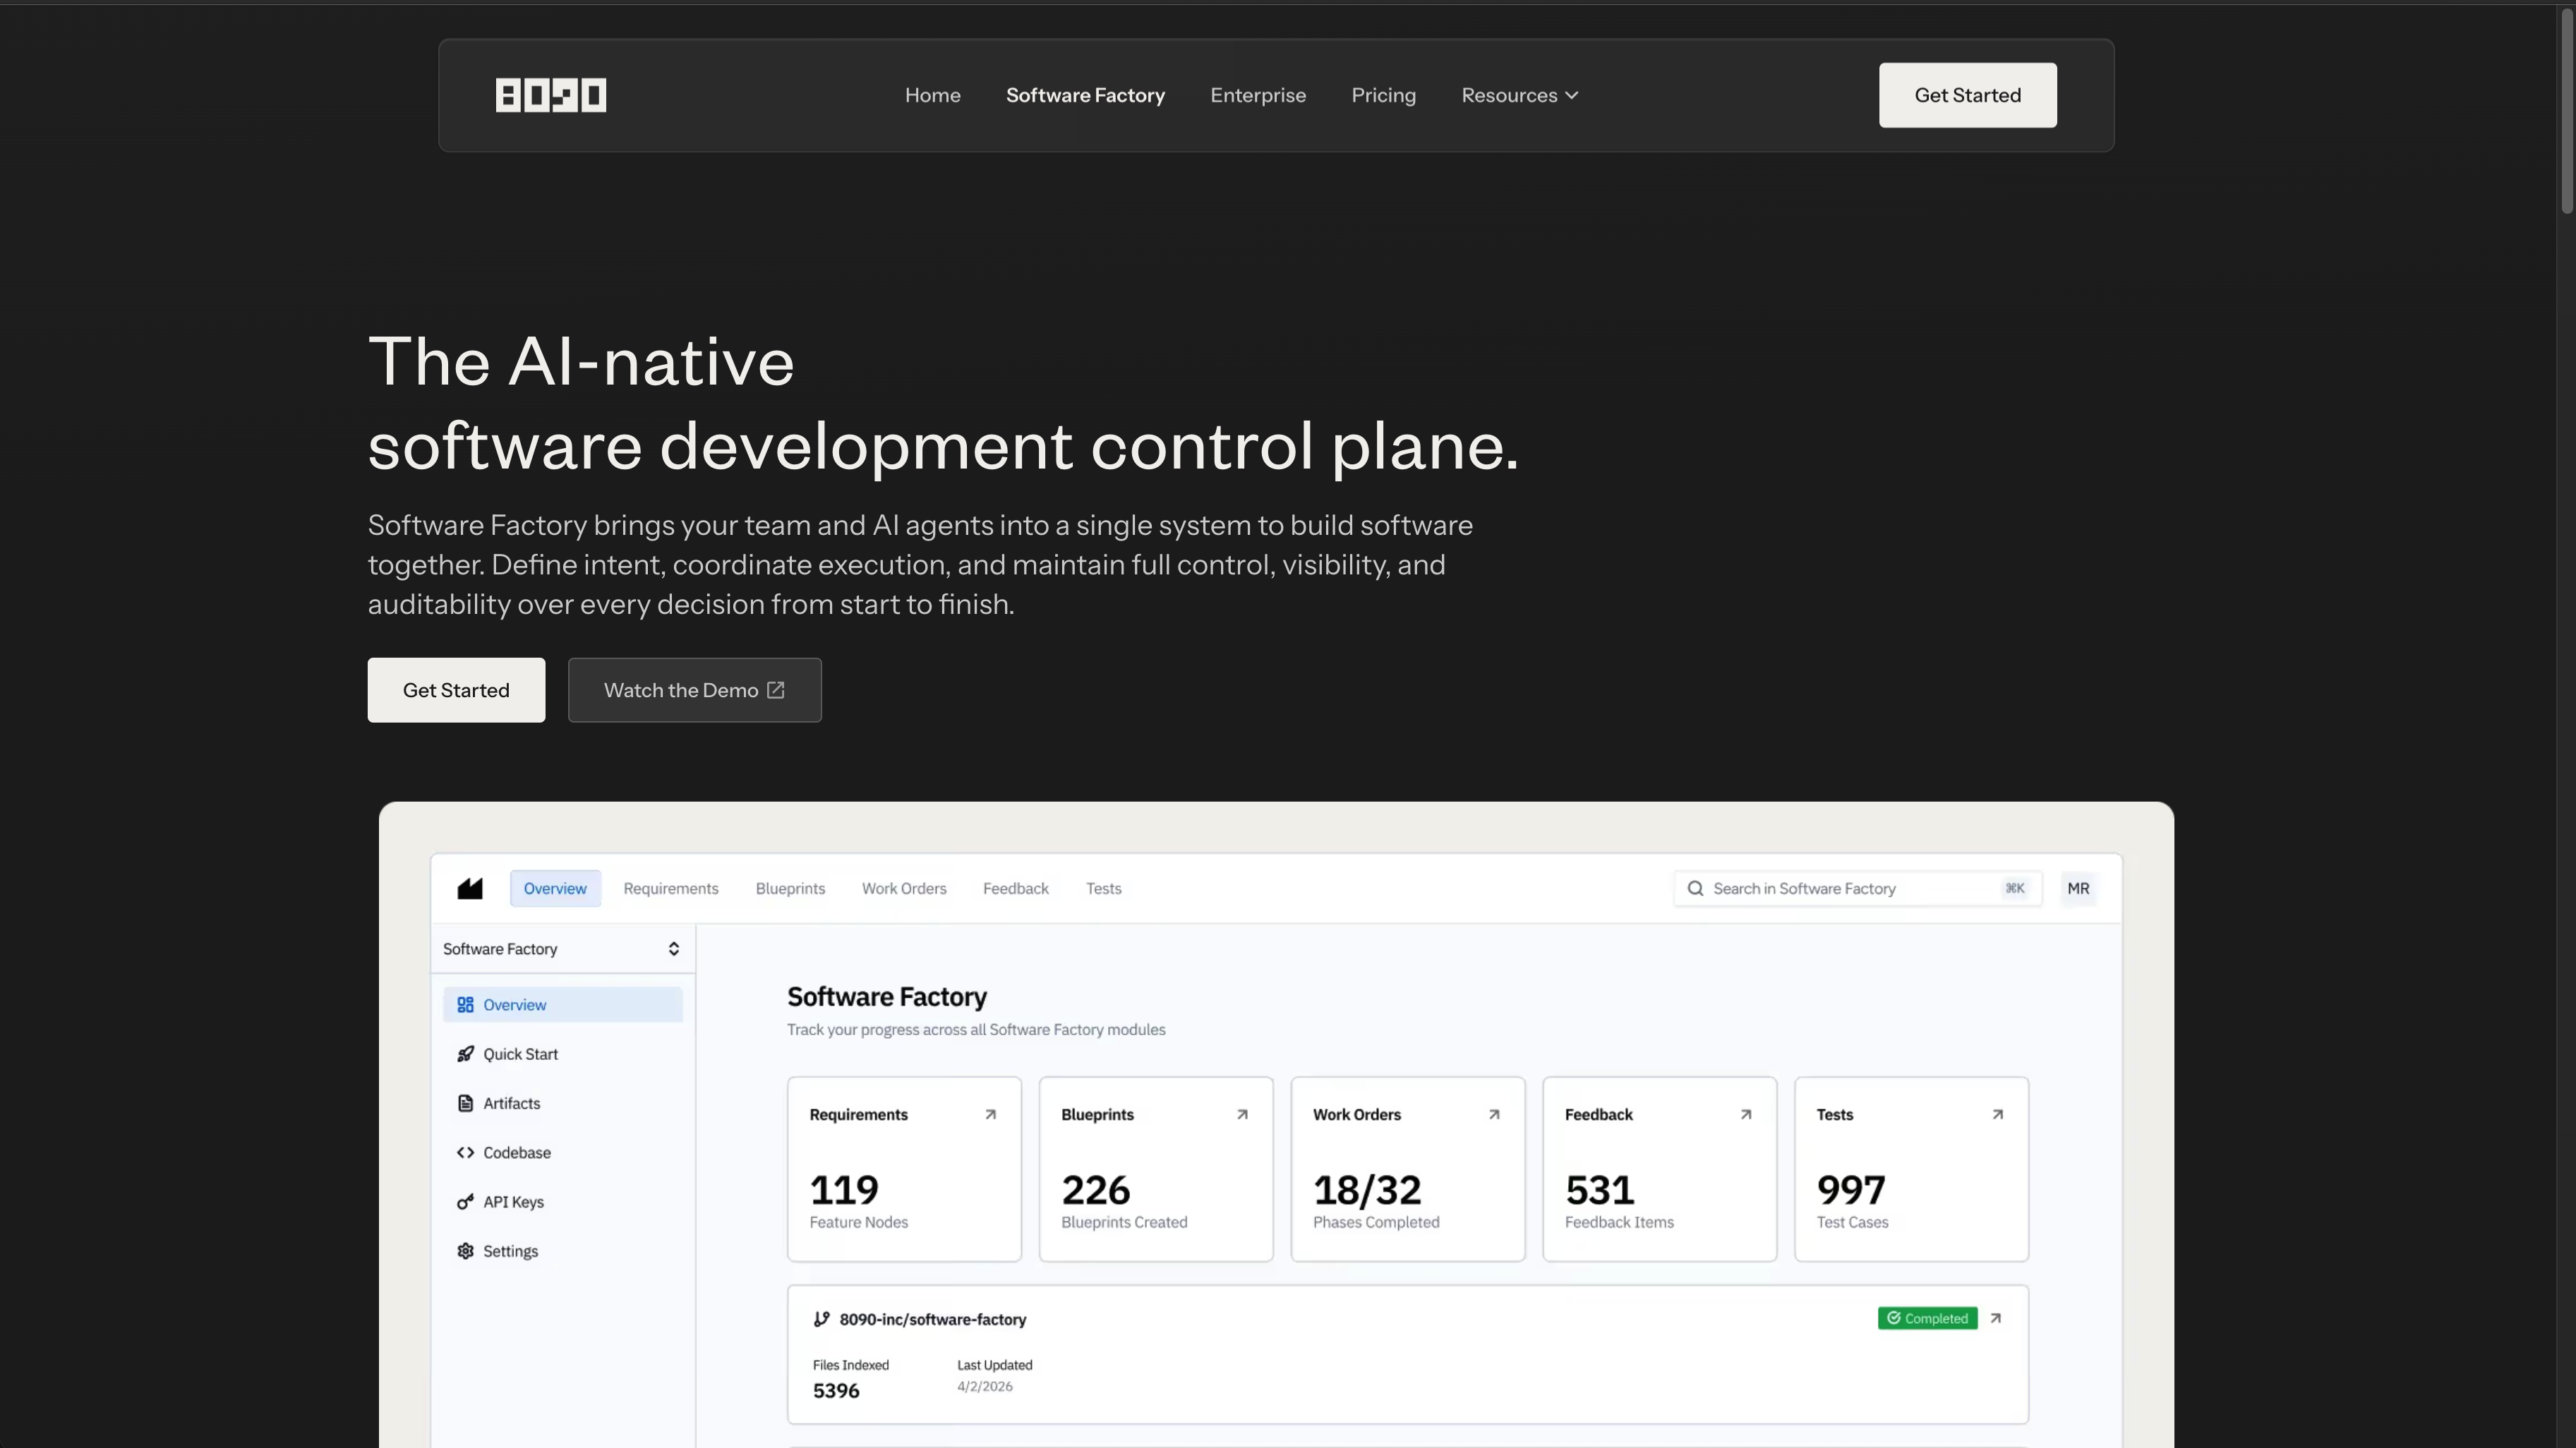Click the green Completed status badge
Screen dimensions: 2576x1448
pos(1927,1318)
